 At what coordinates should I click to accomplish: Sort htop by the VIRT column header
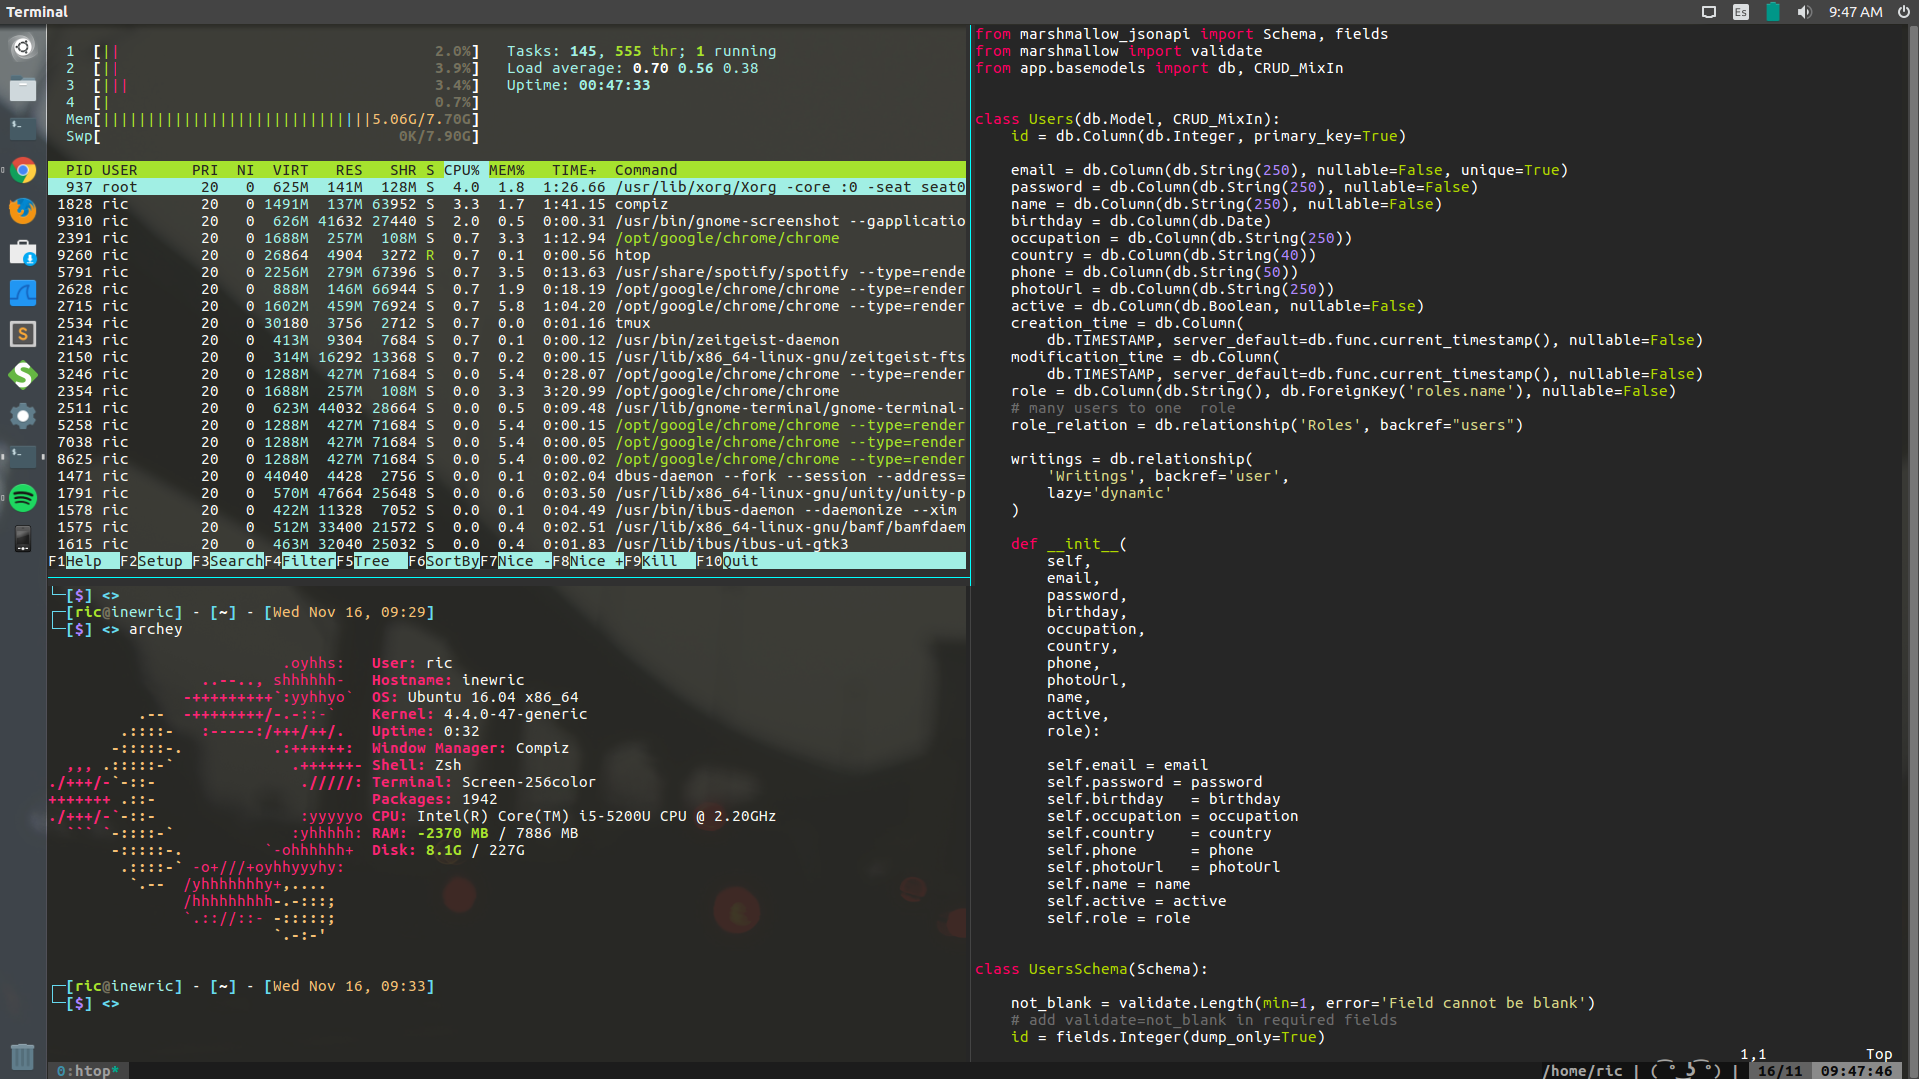coord(290,170)
